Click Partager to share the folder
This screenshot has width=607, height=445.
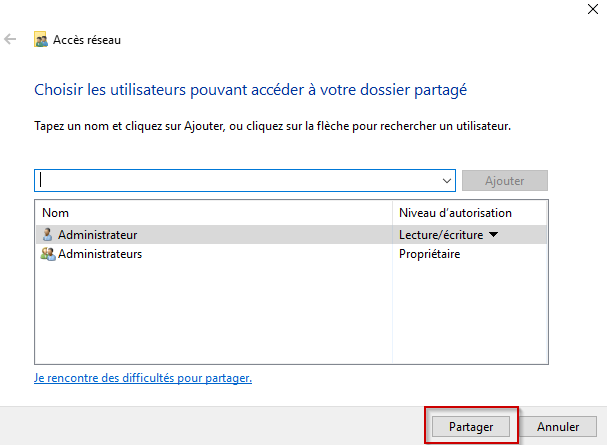[x=471, y=426]
